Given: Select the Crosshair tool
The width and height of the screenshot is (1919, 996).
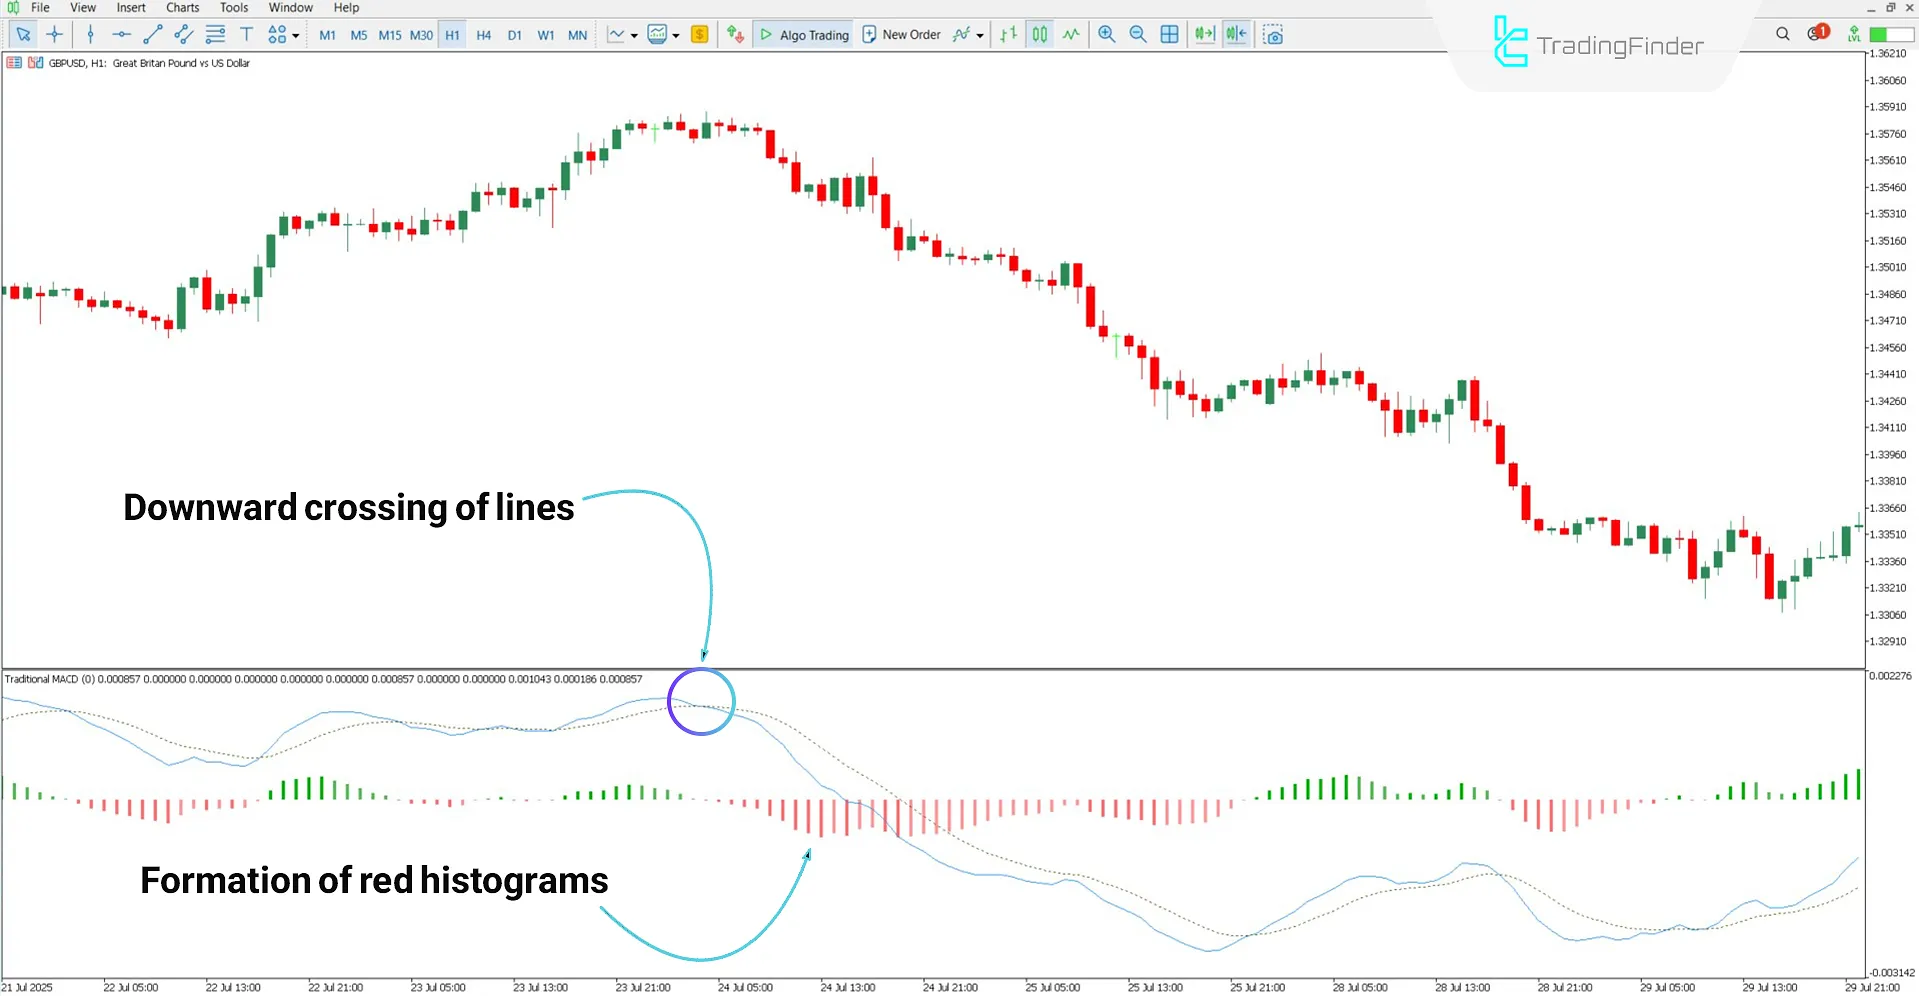Looking at the screenshot, I should click(x=55, y=35).
